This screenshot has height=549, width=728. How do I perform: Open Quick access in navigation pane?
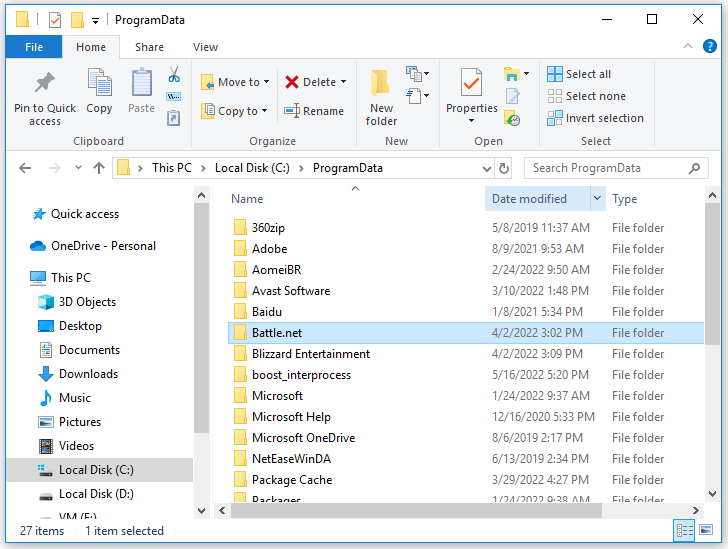click(x=85, y=214)
